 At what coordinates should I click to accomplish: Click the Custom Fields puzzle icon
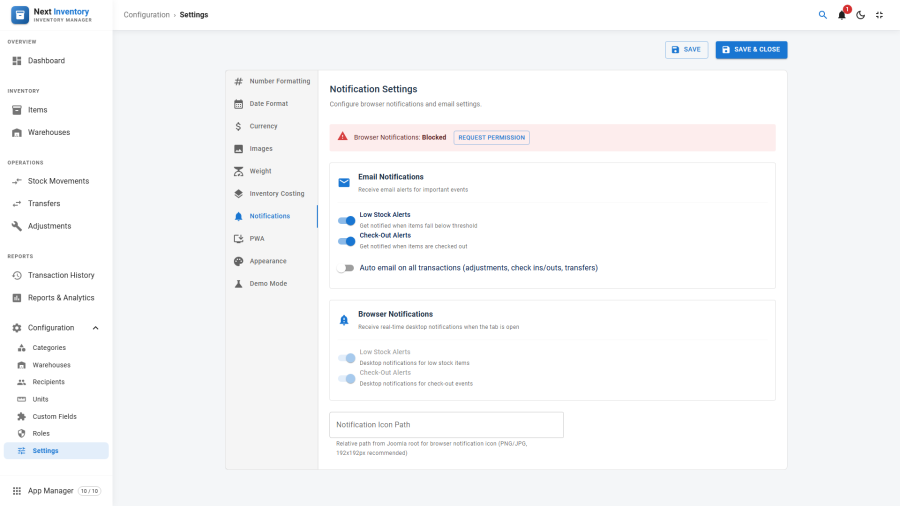21,417
